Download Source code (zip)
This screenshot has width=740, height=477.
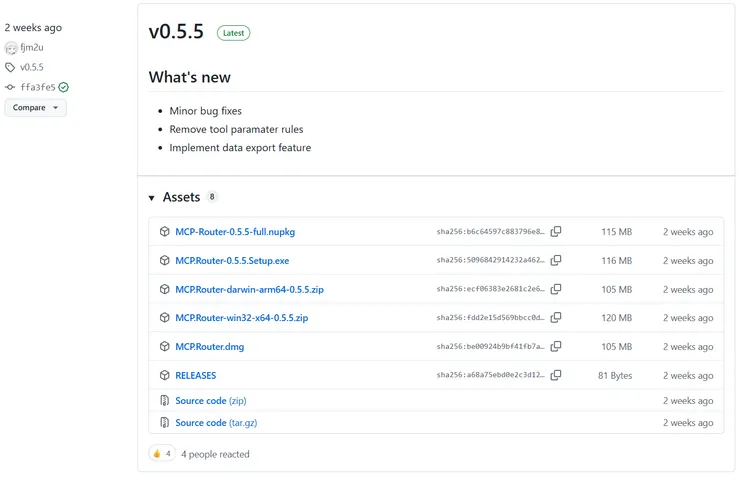[x=210, y=401]
